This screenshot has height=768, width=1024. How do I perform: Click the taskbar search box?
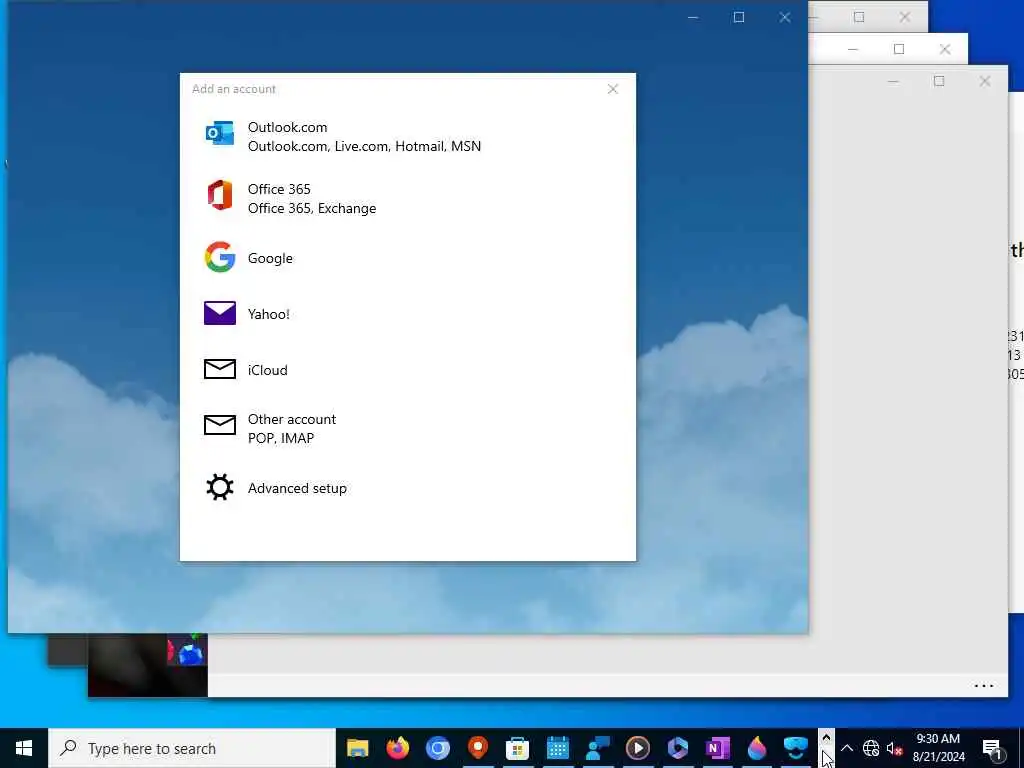[x=192, y=748]
